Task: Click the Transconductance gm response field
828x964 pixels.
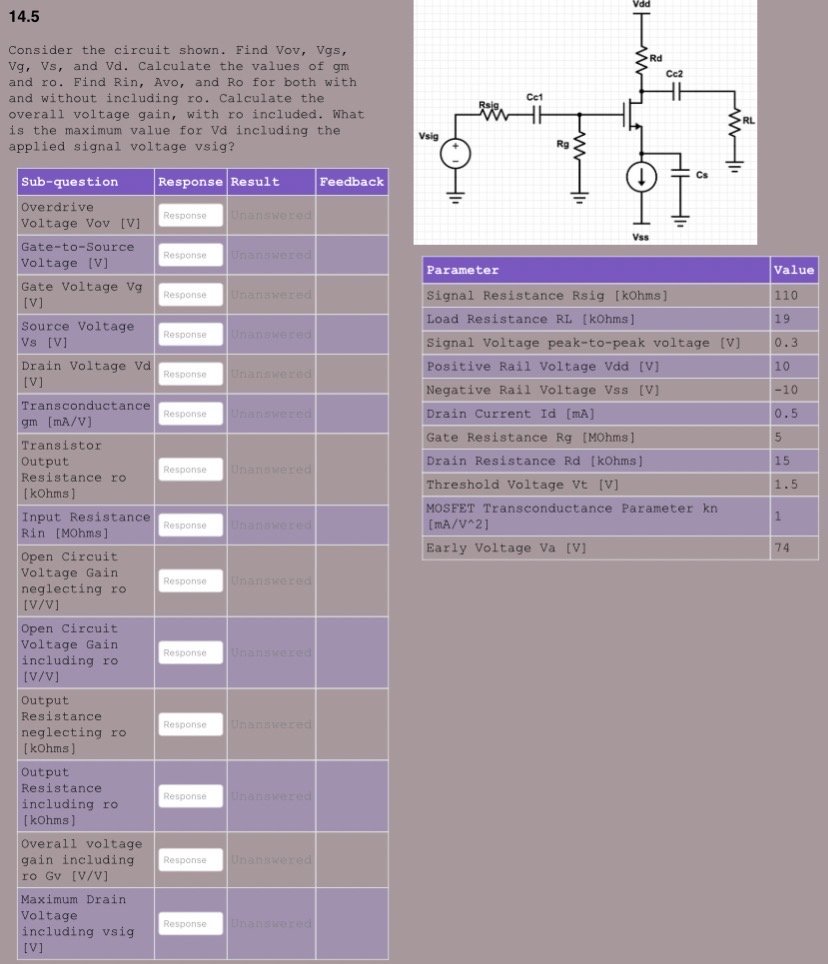Action: (x=189, y=413)
